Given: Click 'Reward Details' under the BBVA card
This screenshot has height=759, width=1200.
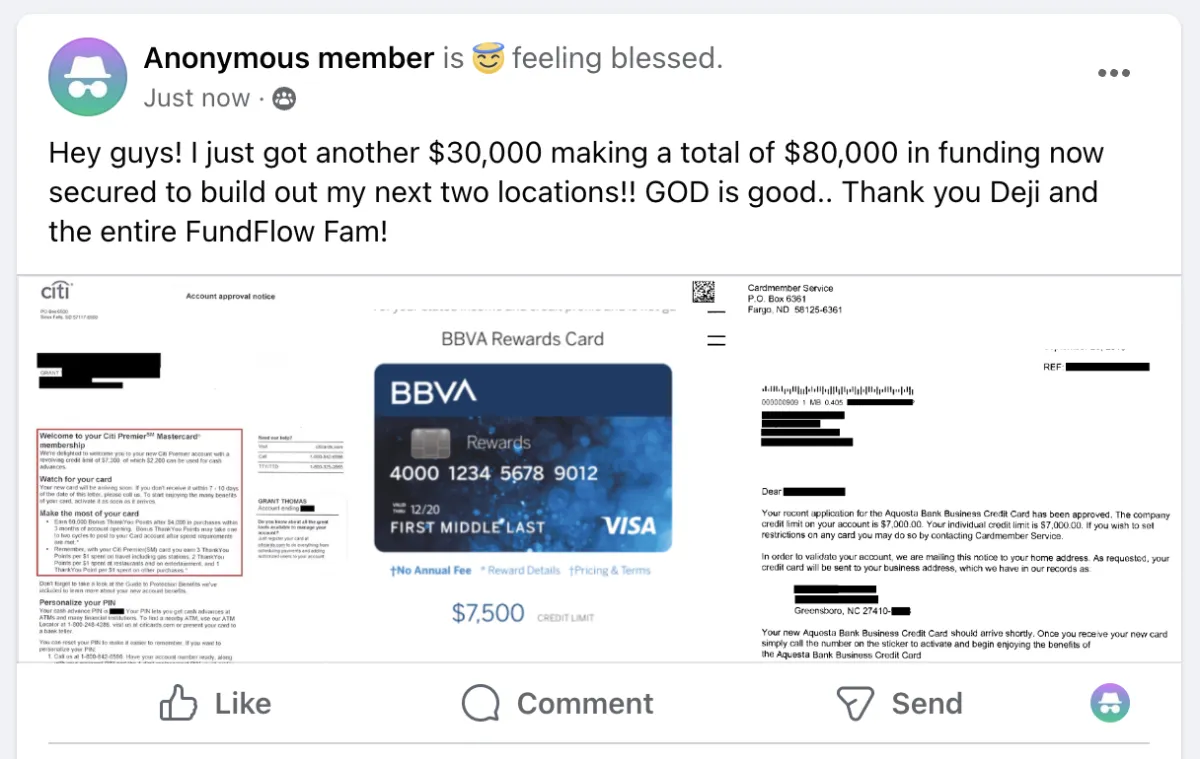Looking at the screenshot, I should click(523, 570).
